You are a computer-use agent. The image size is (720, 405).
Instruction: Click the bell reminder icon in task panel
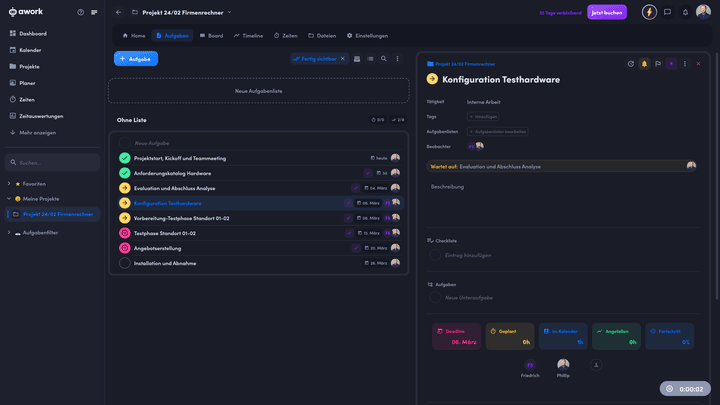[644, 63]
